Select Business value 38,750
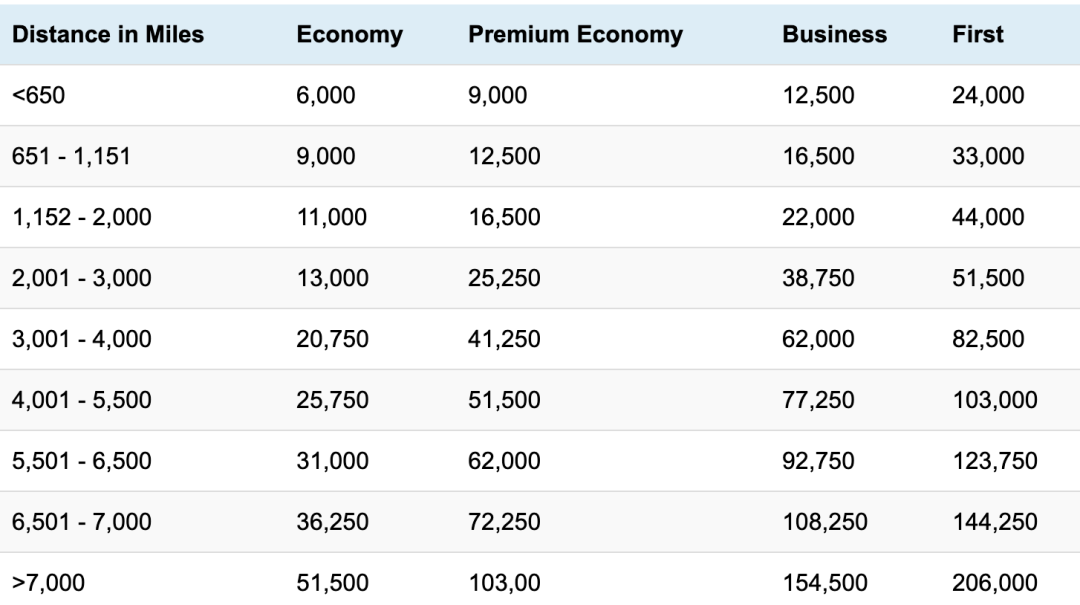1080x605 pixels. tap(818, 278)
